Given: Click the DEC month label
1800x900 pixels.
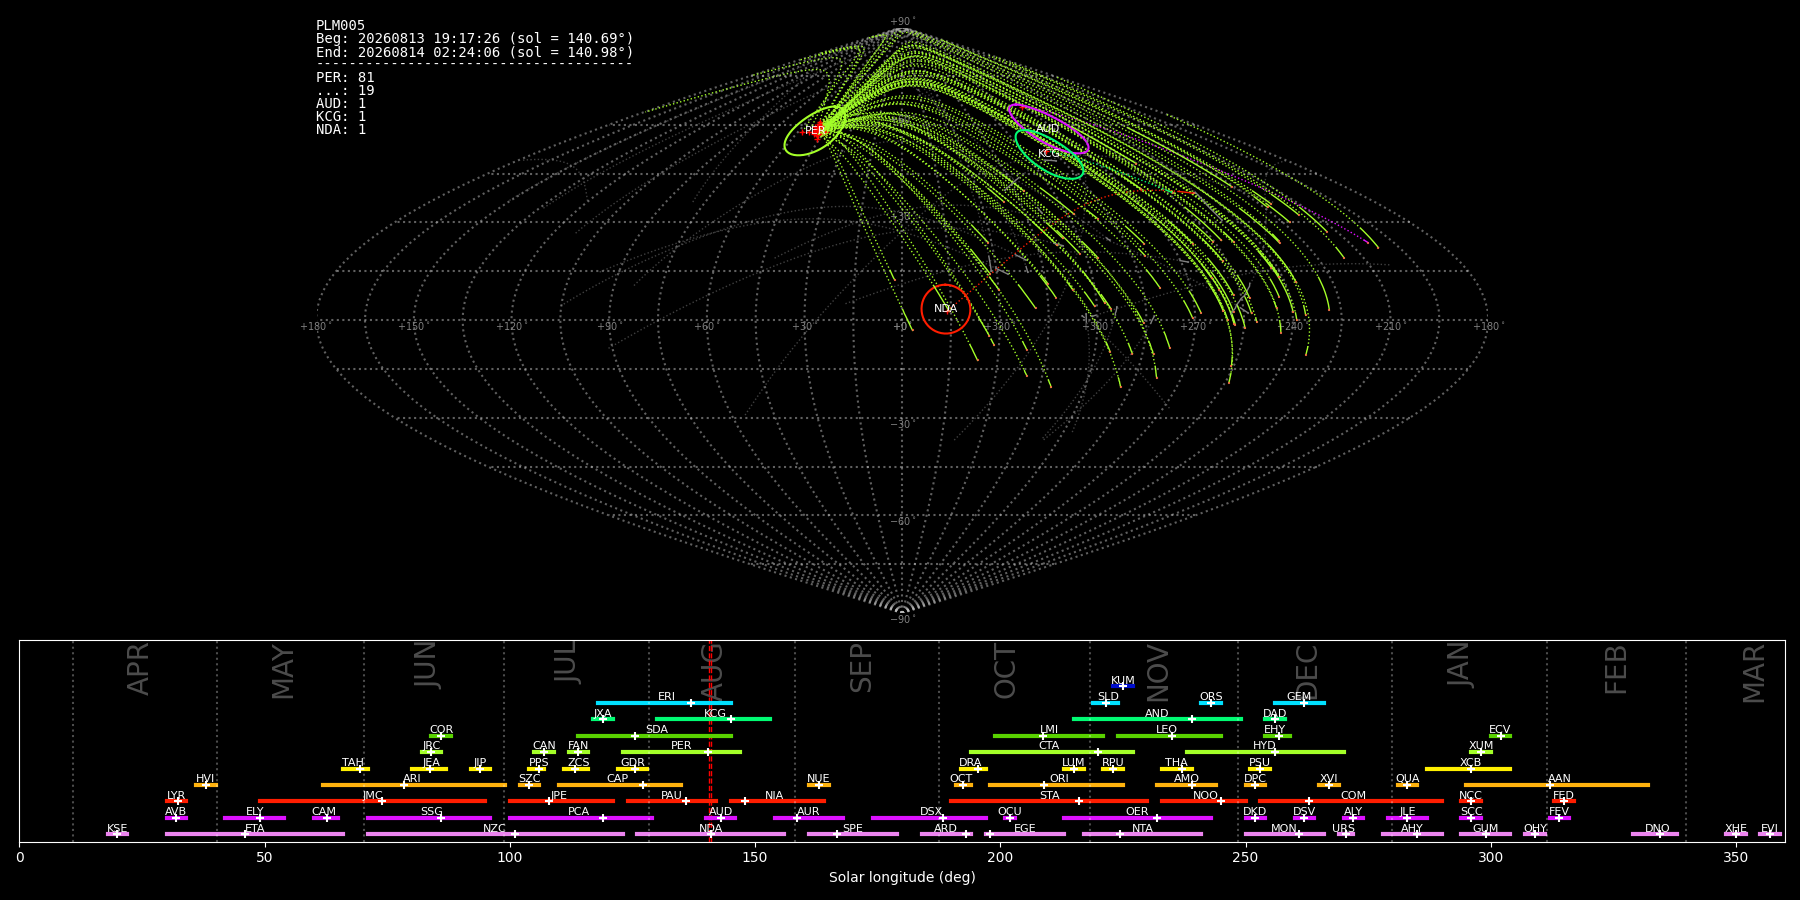Looking at the screenshot, I should 1307,671.
